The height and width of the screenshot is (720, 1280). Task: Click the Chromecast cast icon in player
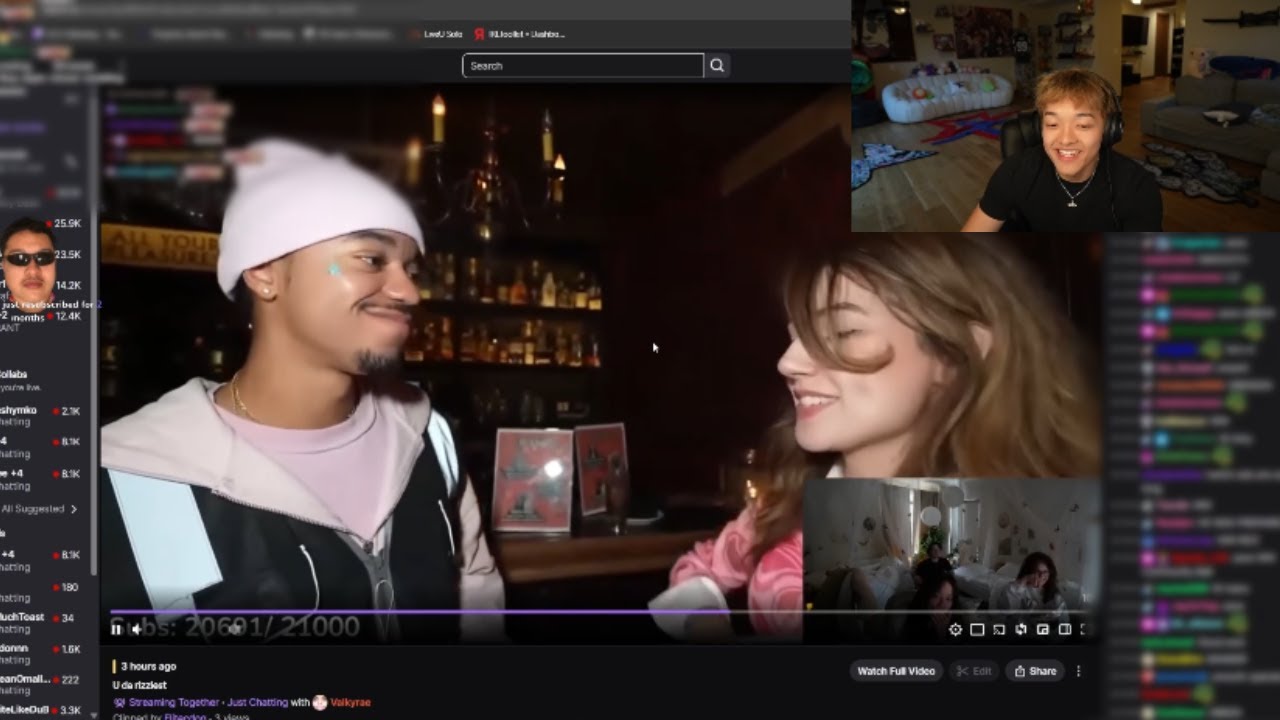point(999,629)
